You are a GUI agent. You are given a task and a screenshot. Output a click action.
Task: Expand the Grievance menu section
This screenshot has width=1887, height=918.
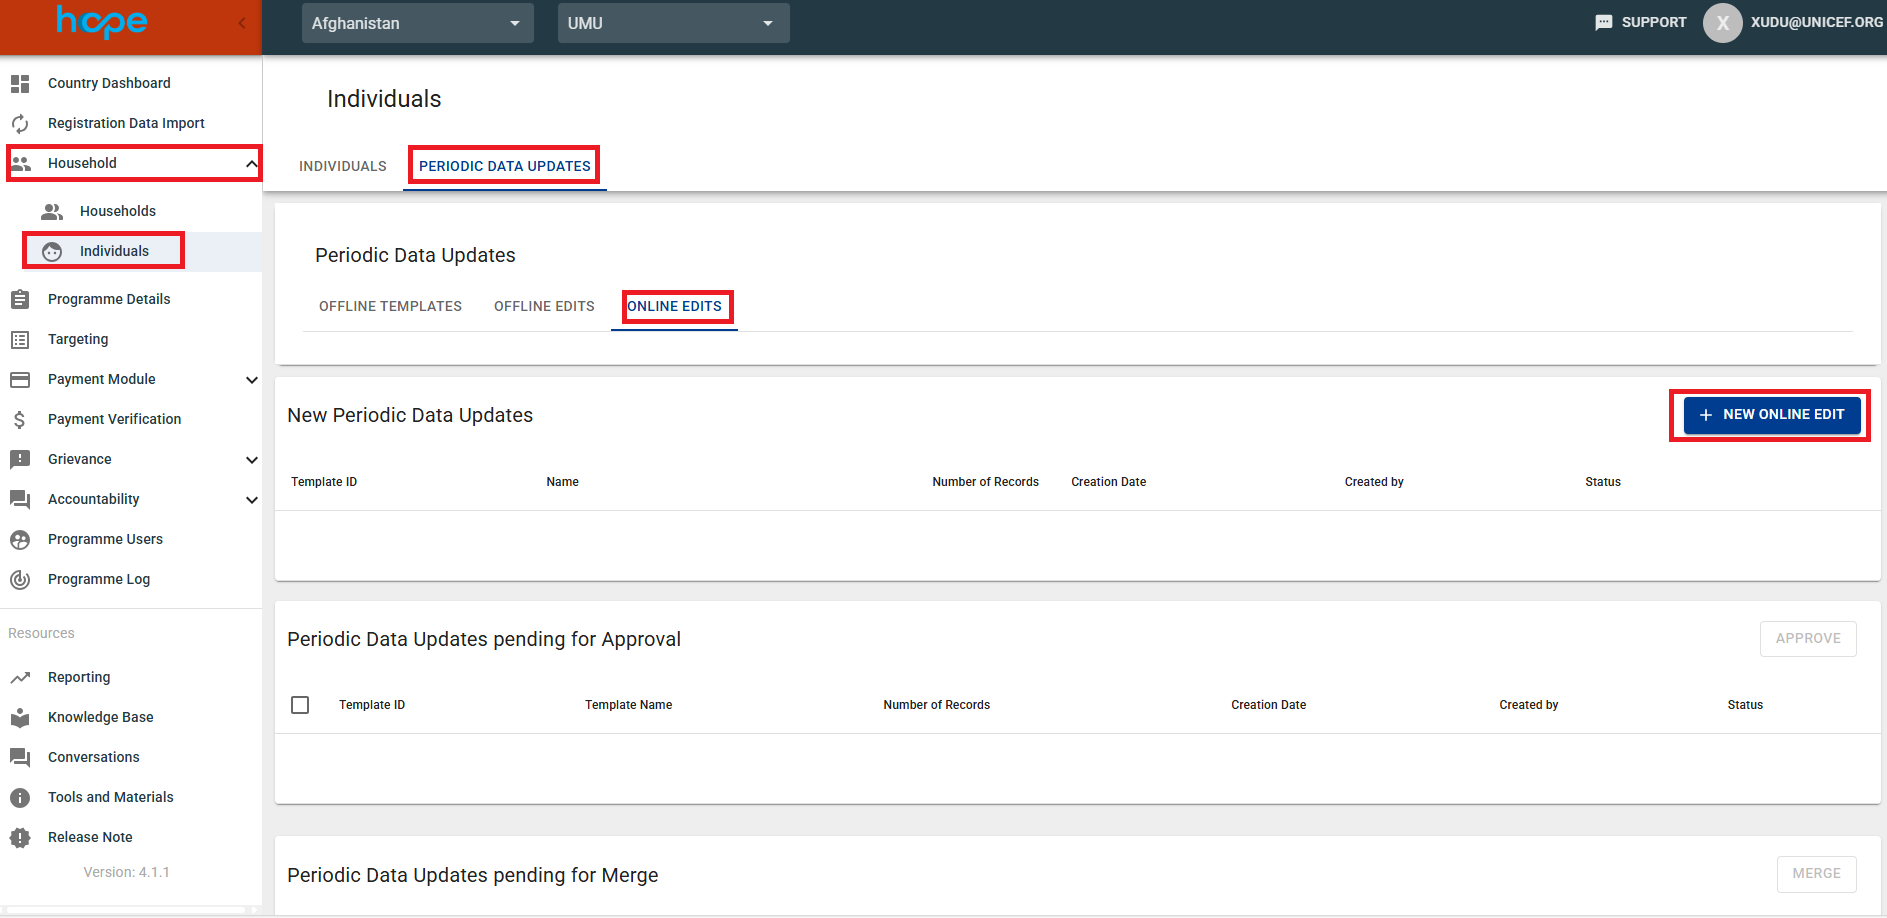pos(252,460)
